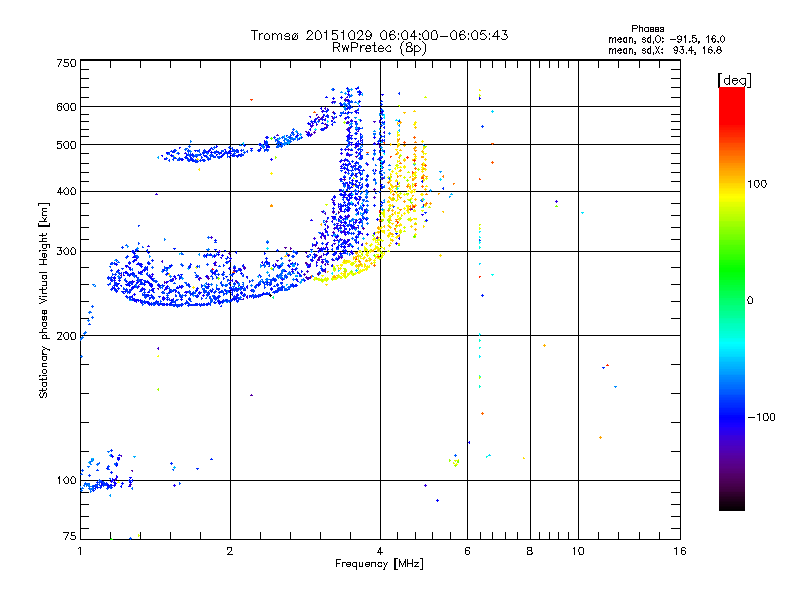Click the '2' frequency tick label
This screenshot has height=600, width=800.
pyautogui.click(x=230, y=551)
